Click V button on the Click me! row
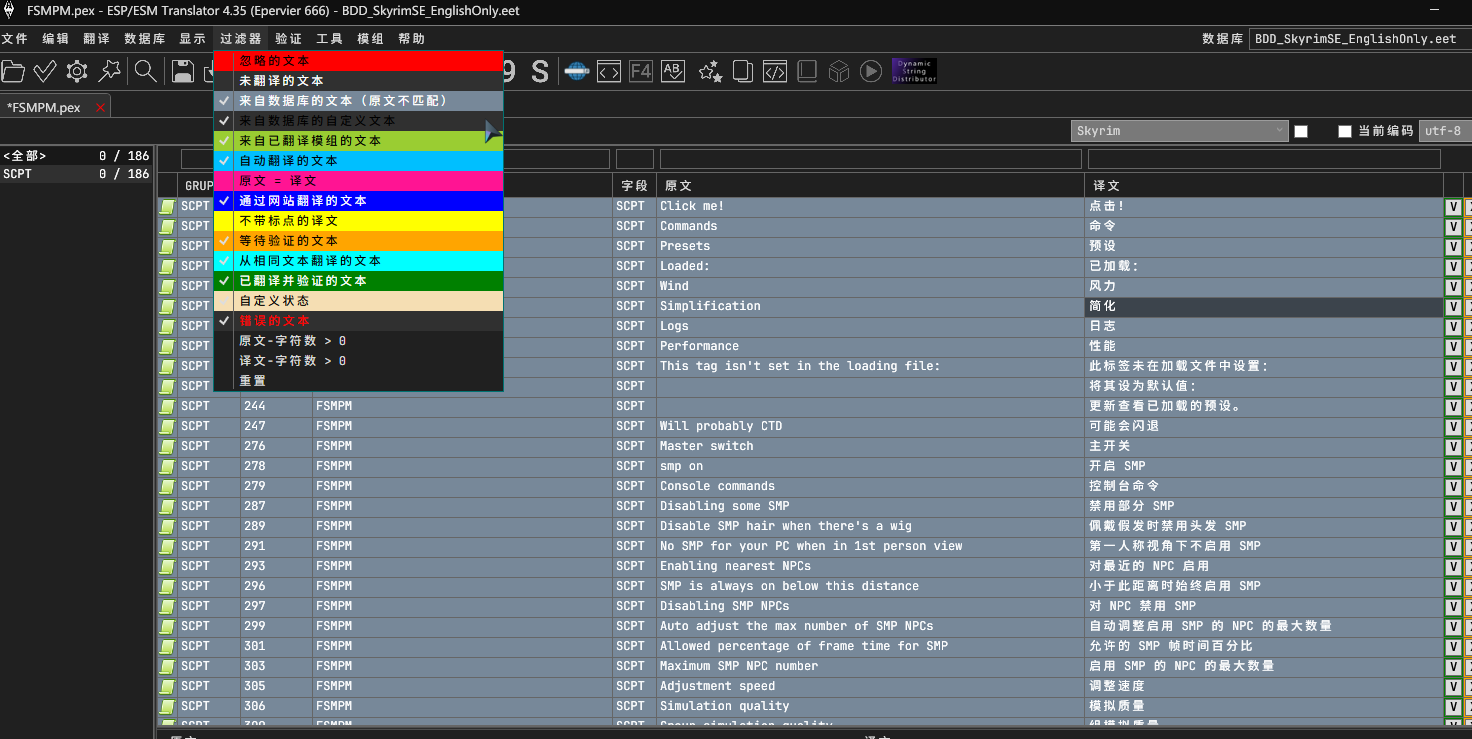1472x739 pixels. coord(1453,206)
